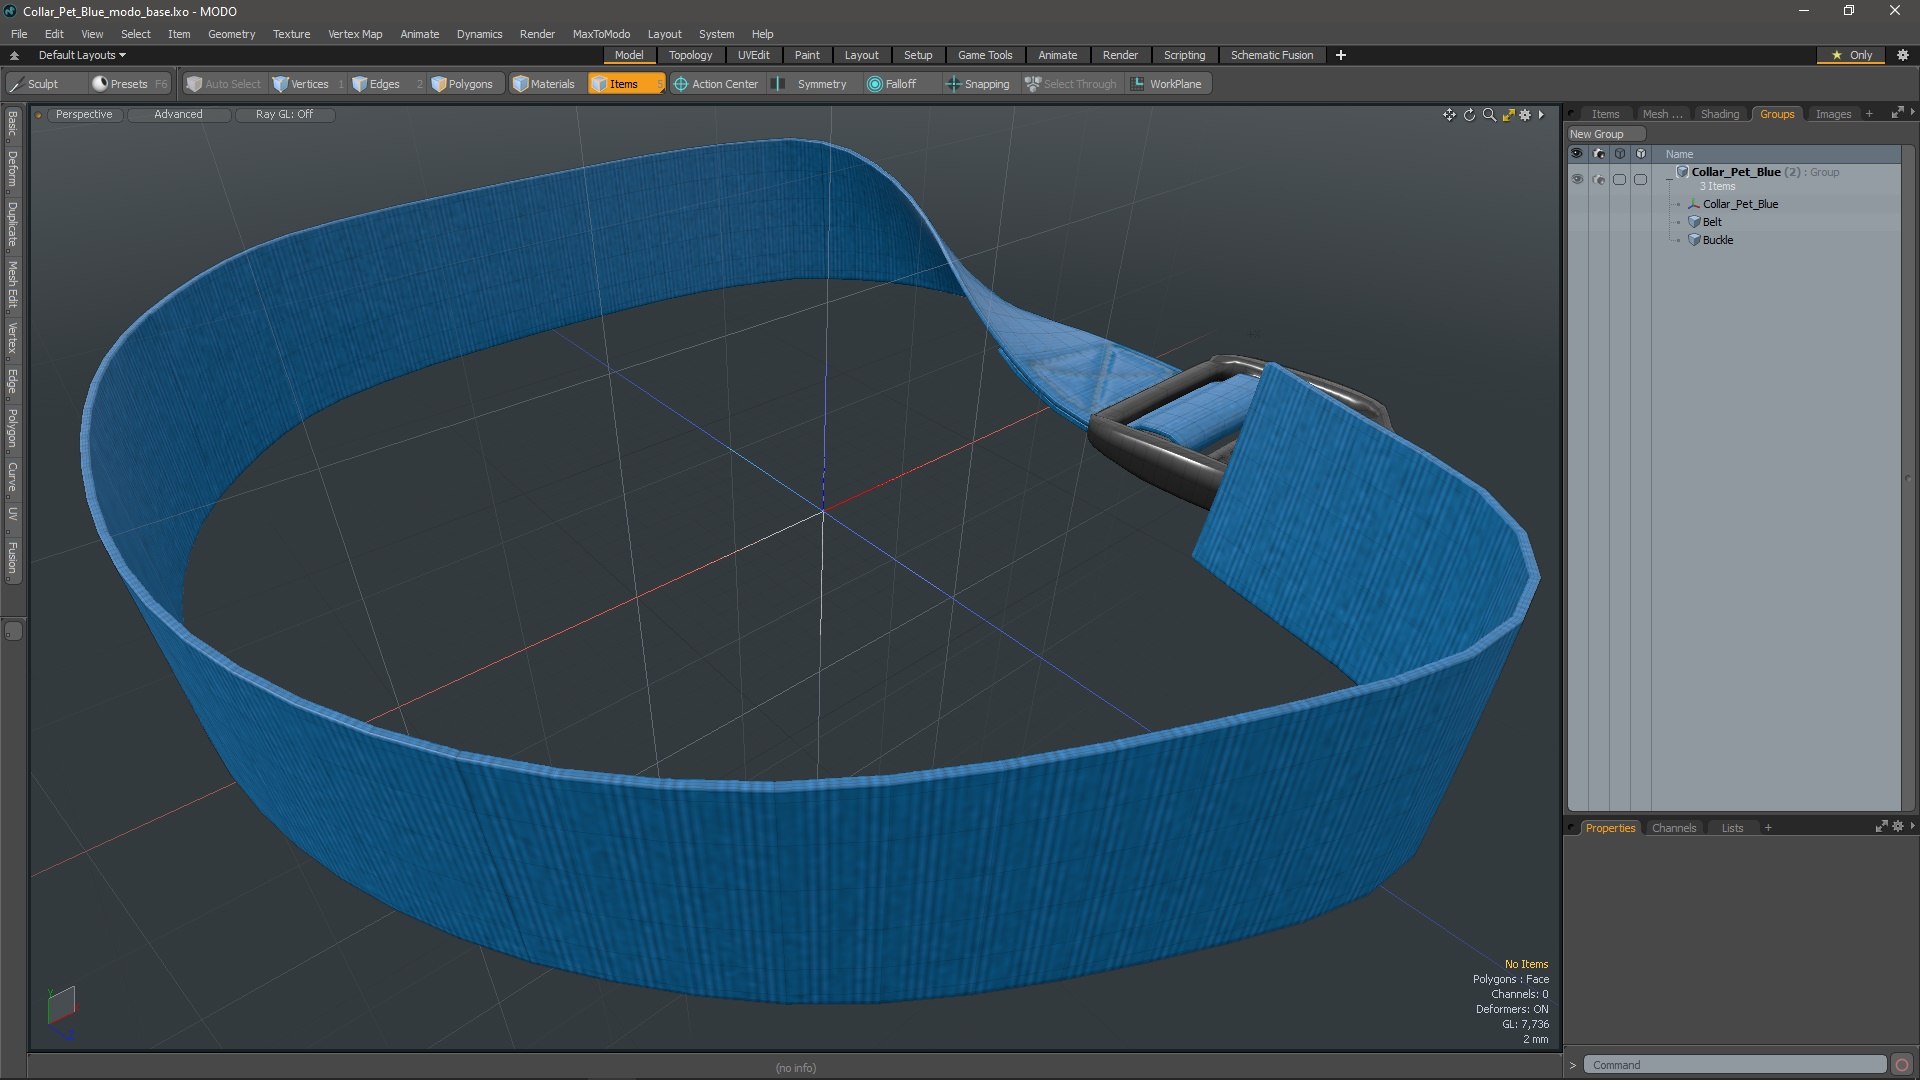This screenshot has height=1080, width=1920.
Task: Open the Default Layouts dropdown
Action: (x=82, y=55)
